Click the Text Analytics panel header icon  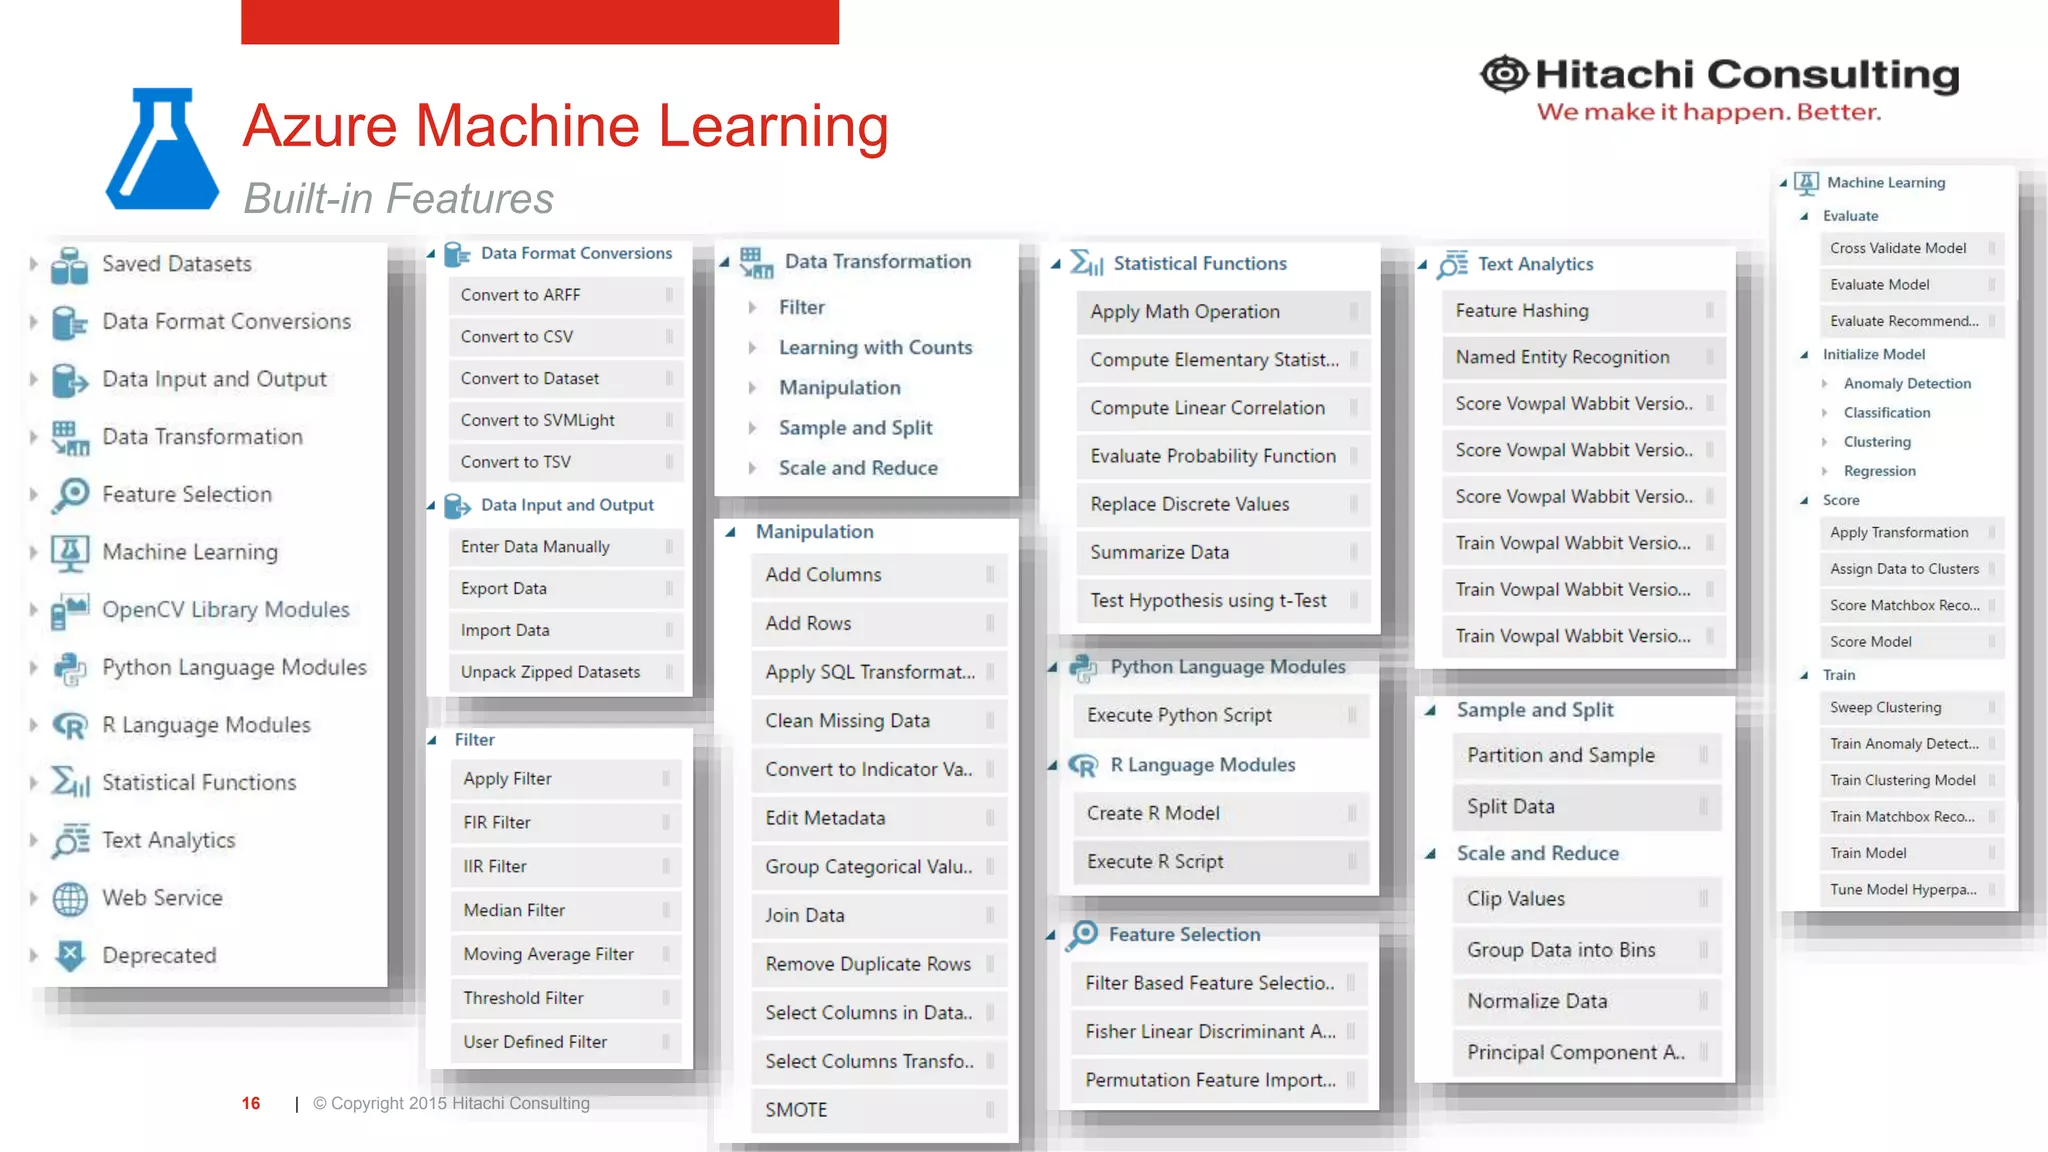(x=1452, y=265)
